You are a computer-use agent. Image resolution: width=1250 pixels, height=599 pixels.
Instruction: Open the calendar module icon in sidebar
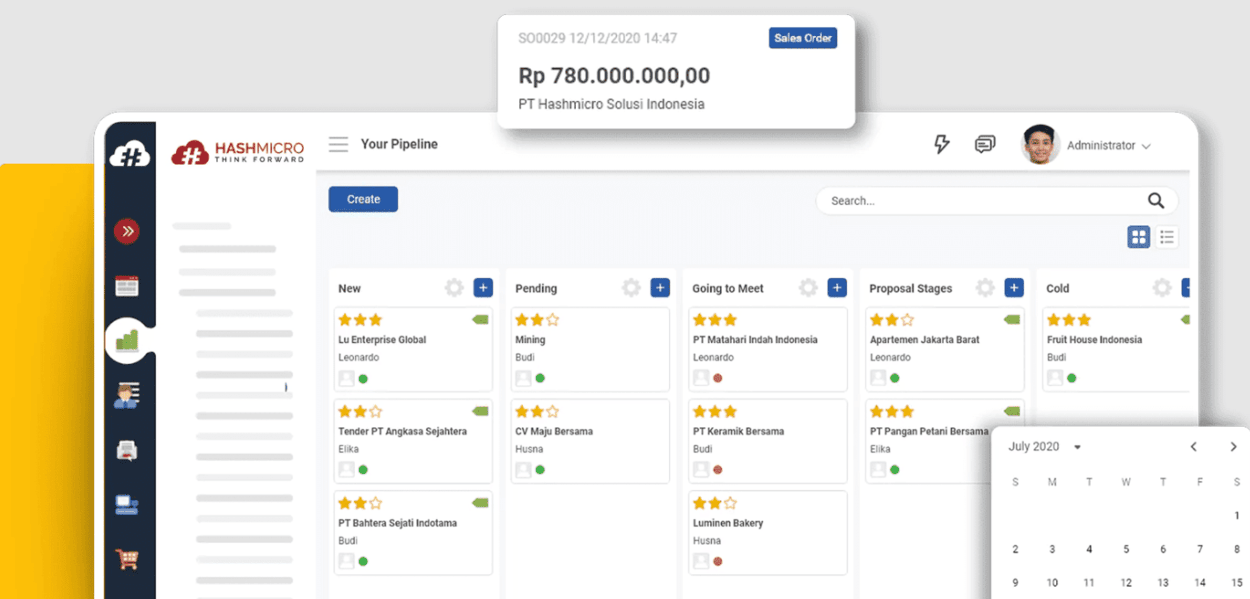(x=127, y=286)
